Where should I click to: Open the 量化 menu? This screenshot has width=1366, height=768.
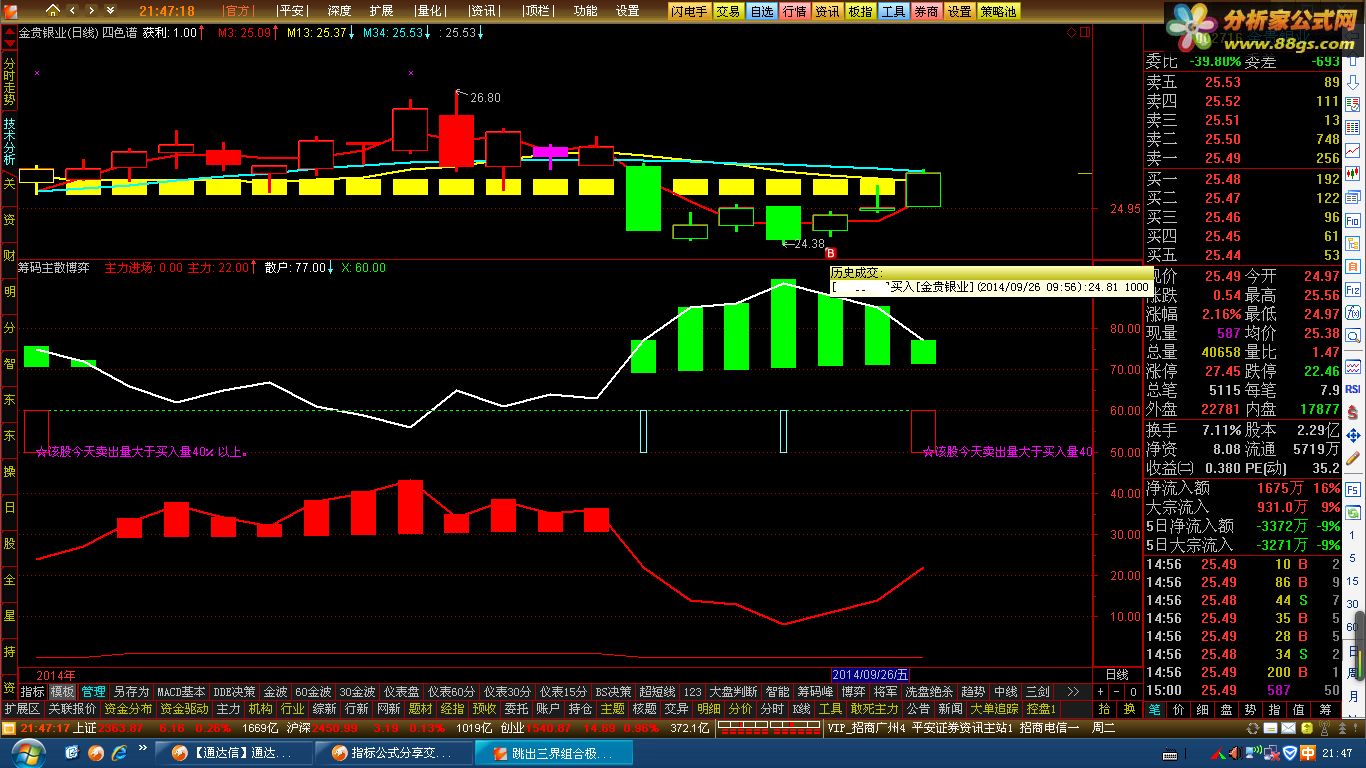click(429, 11)
